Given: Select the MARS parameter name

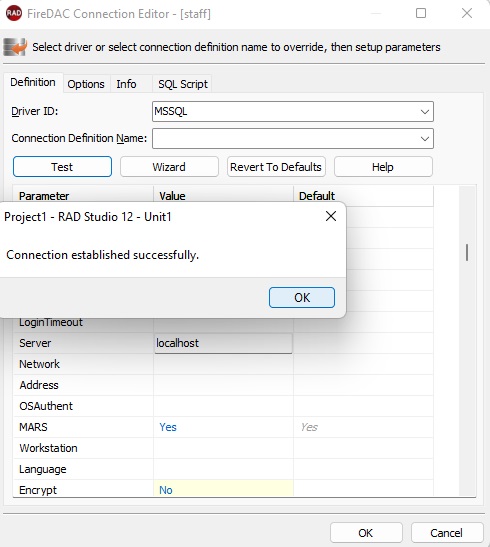Looking at the screenshot, I should click(x=33, y=427).
